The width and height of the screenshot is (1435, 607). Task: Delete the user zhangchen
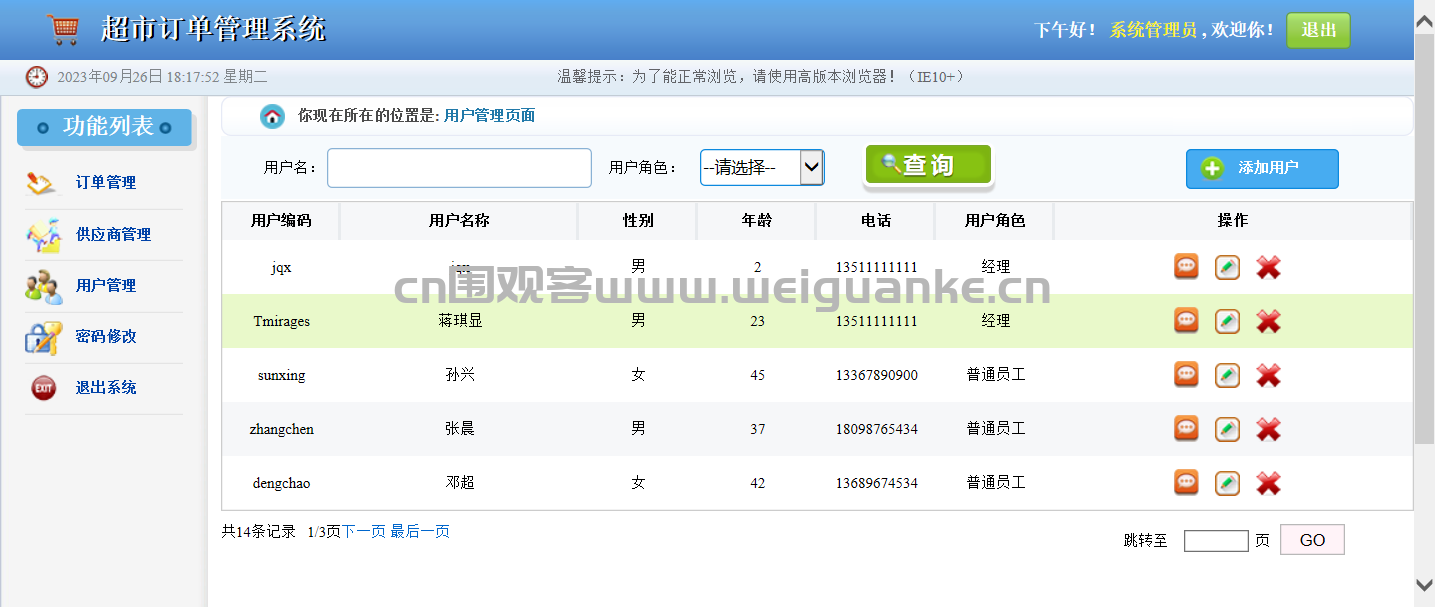(1268, 430)
